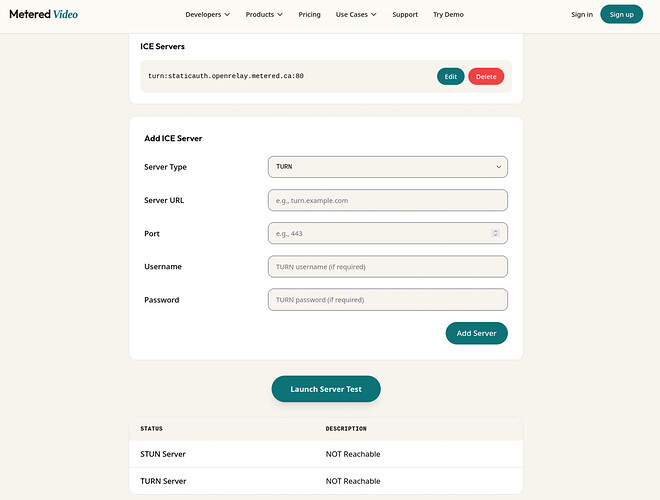The height and width of the screenshot is (500, 660).
Task: Click the Launch Server Test button
Action: pyautogui.click(x=326, y=389)
